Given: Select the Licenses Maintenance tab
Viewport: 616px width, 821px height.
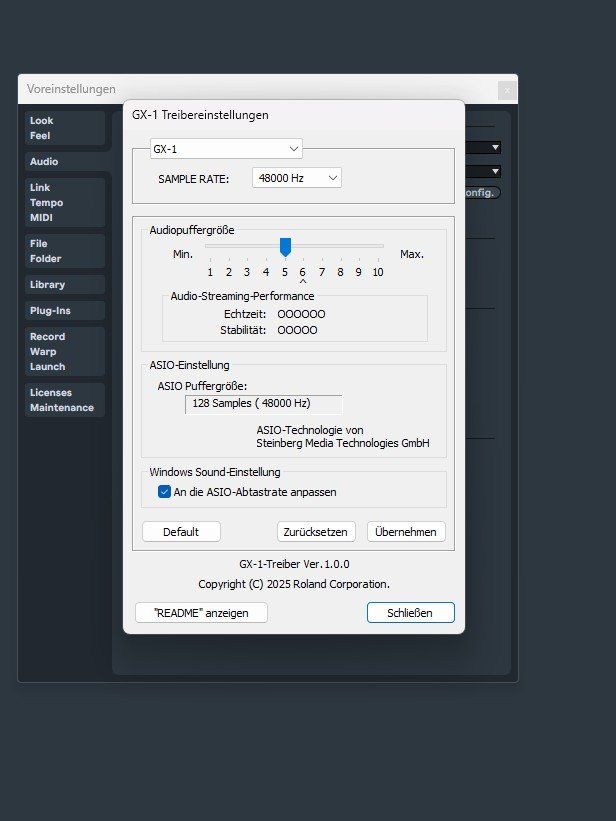Looking at the screenshot, I should [65, 400].
